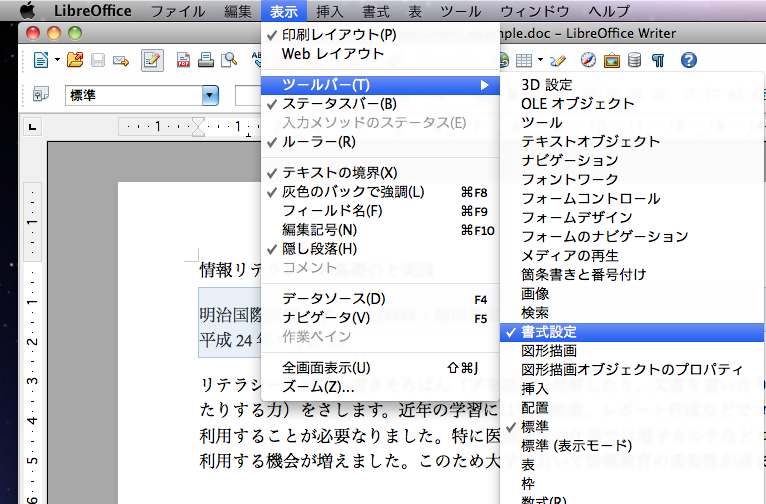
Task: Open the 編集 menu
Action: pyautogui.click(x=238, y=10)
